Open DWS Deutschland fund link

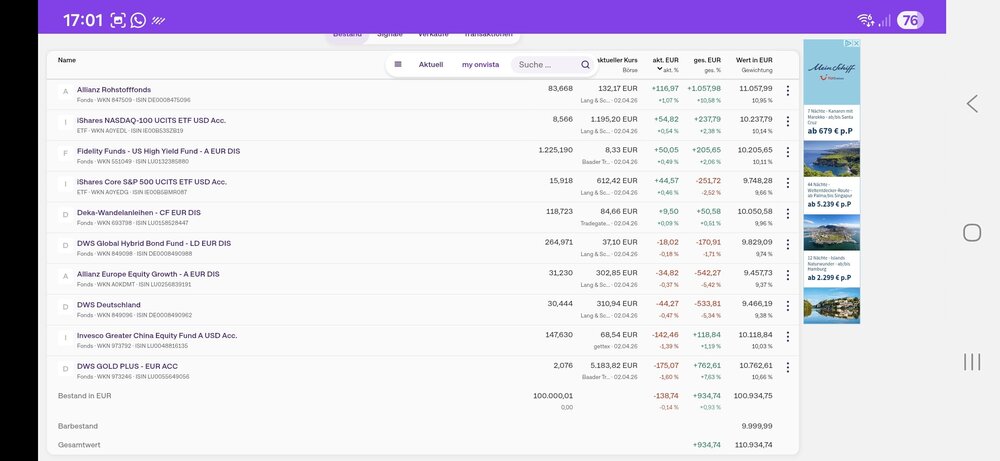click(x=109, y=305)
